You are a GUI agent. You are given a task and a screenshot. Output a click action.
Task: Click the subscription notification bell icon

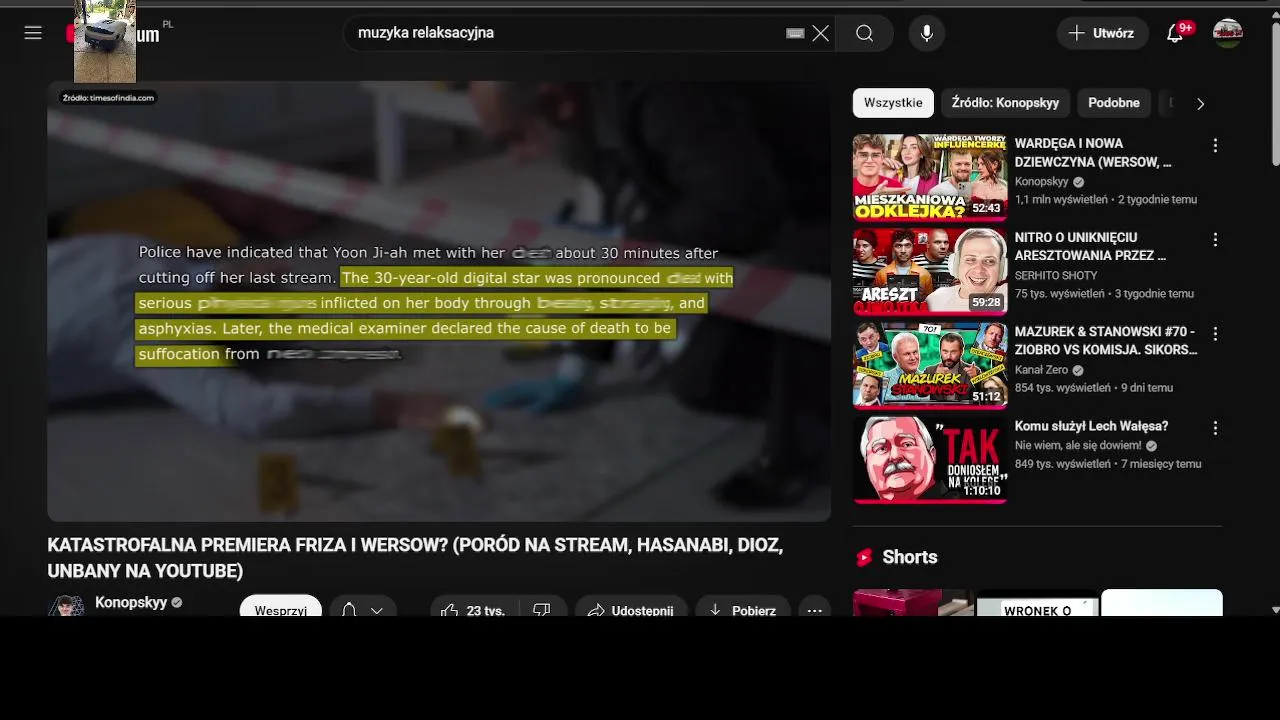coord(349,609)
